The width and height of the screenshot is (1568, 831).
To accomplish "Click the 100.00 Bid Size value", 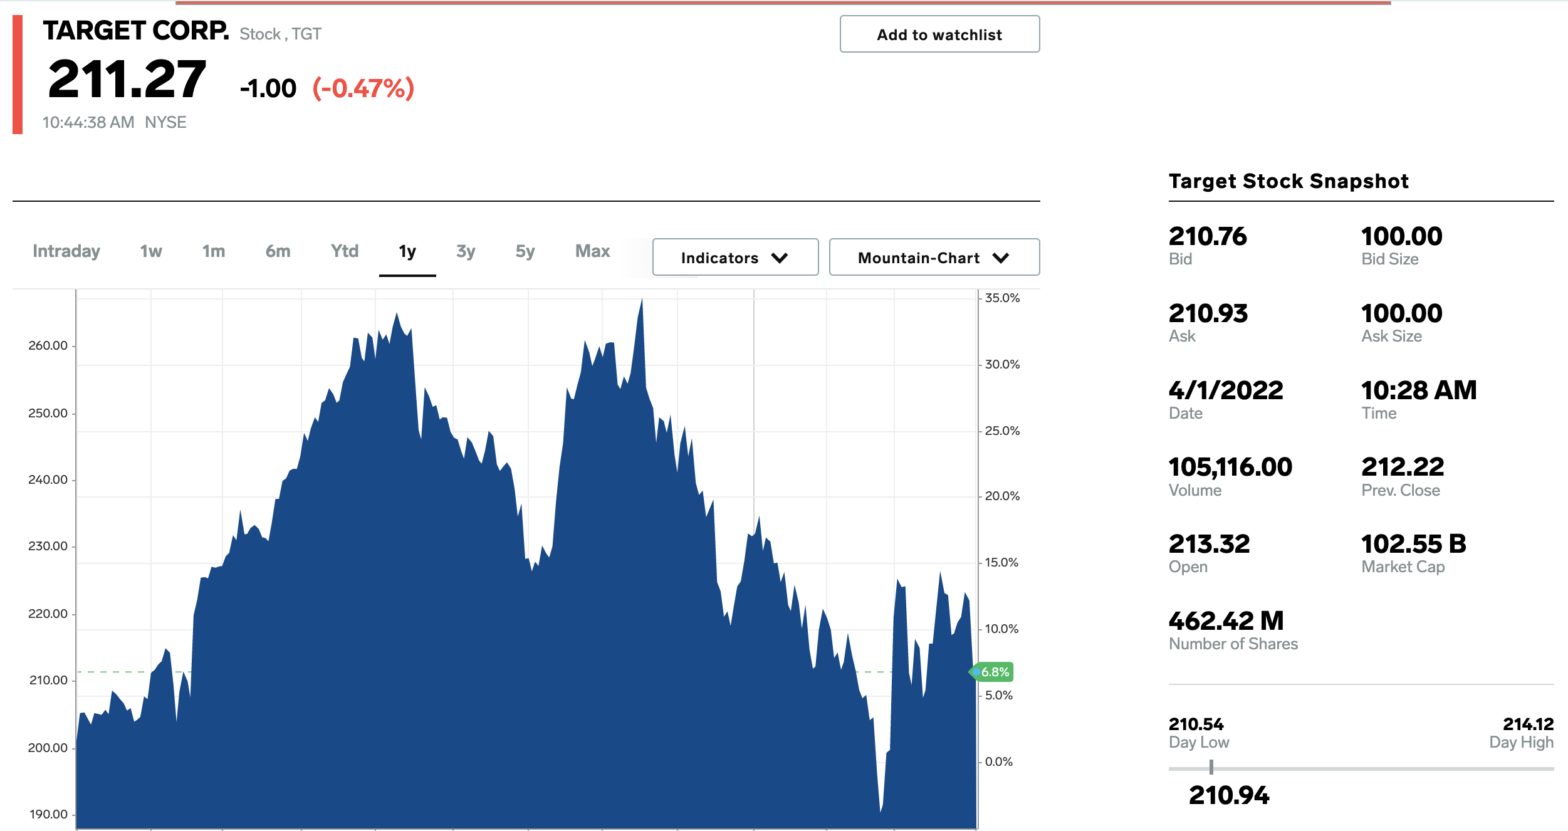I will (x=1401, y=236).
